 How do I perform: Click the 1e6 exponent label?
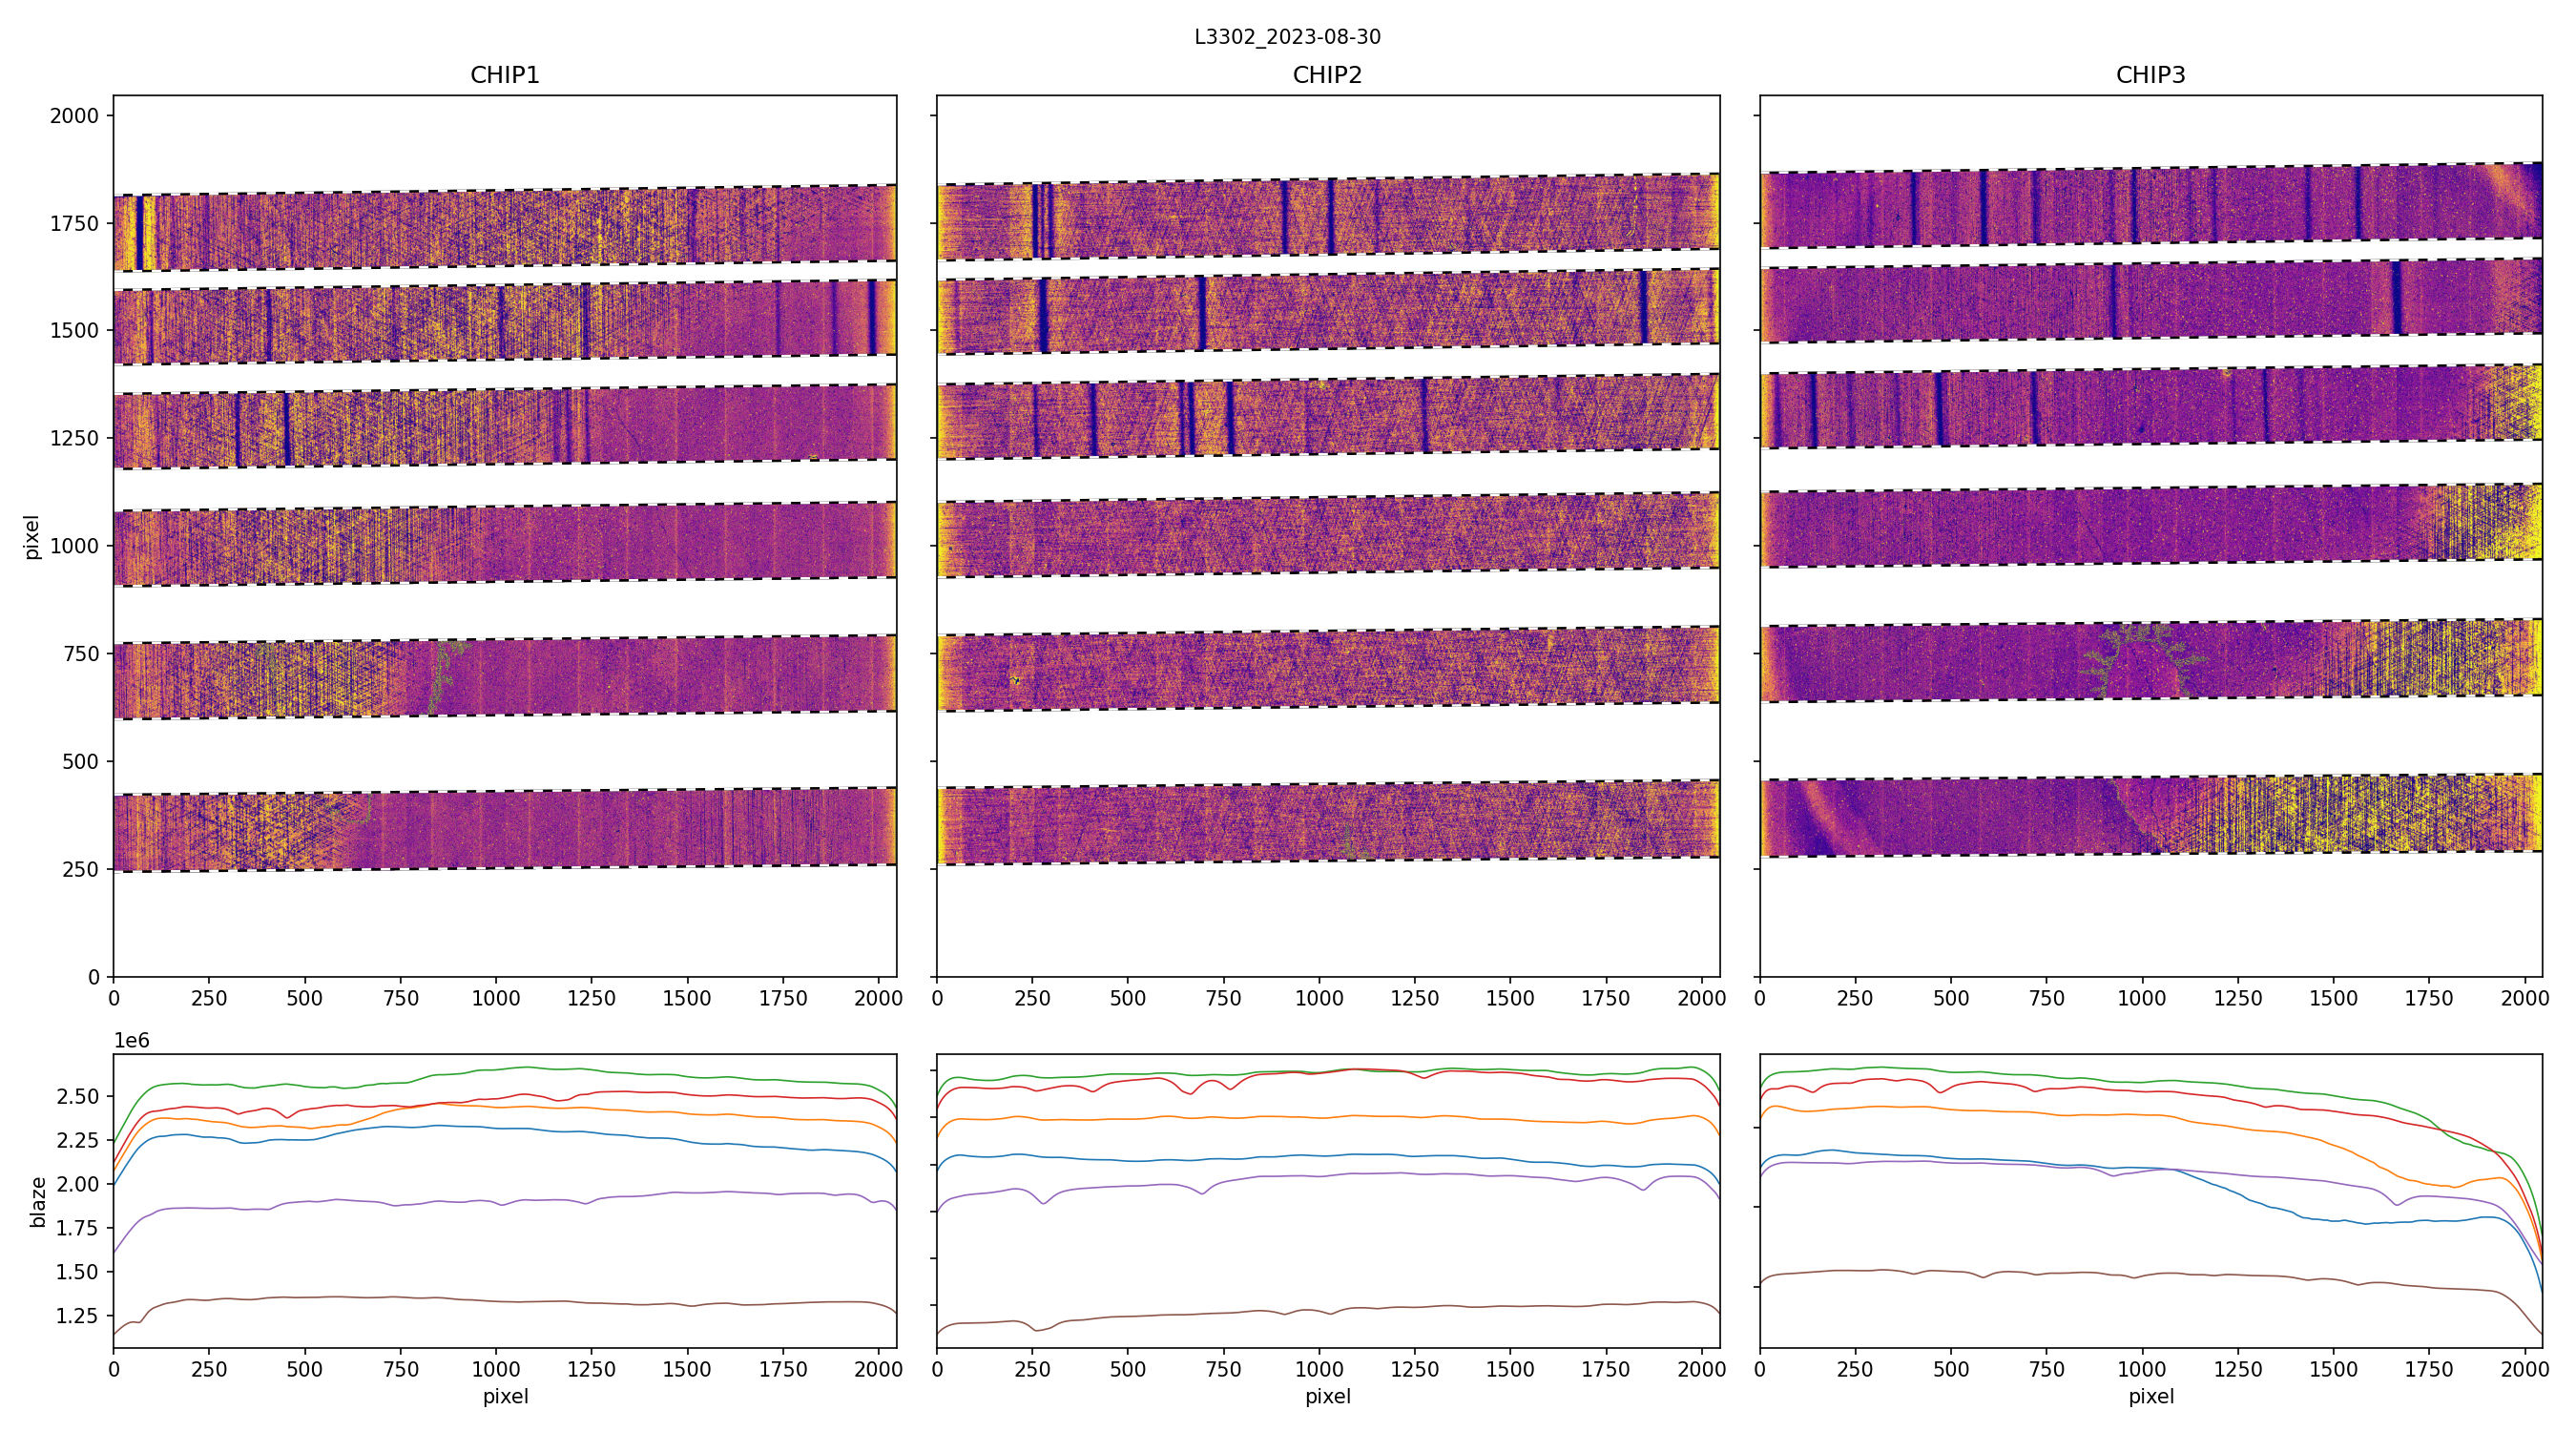[x=132, y=1041]
